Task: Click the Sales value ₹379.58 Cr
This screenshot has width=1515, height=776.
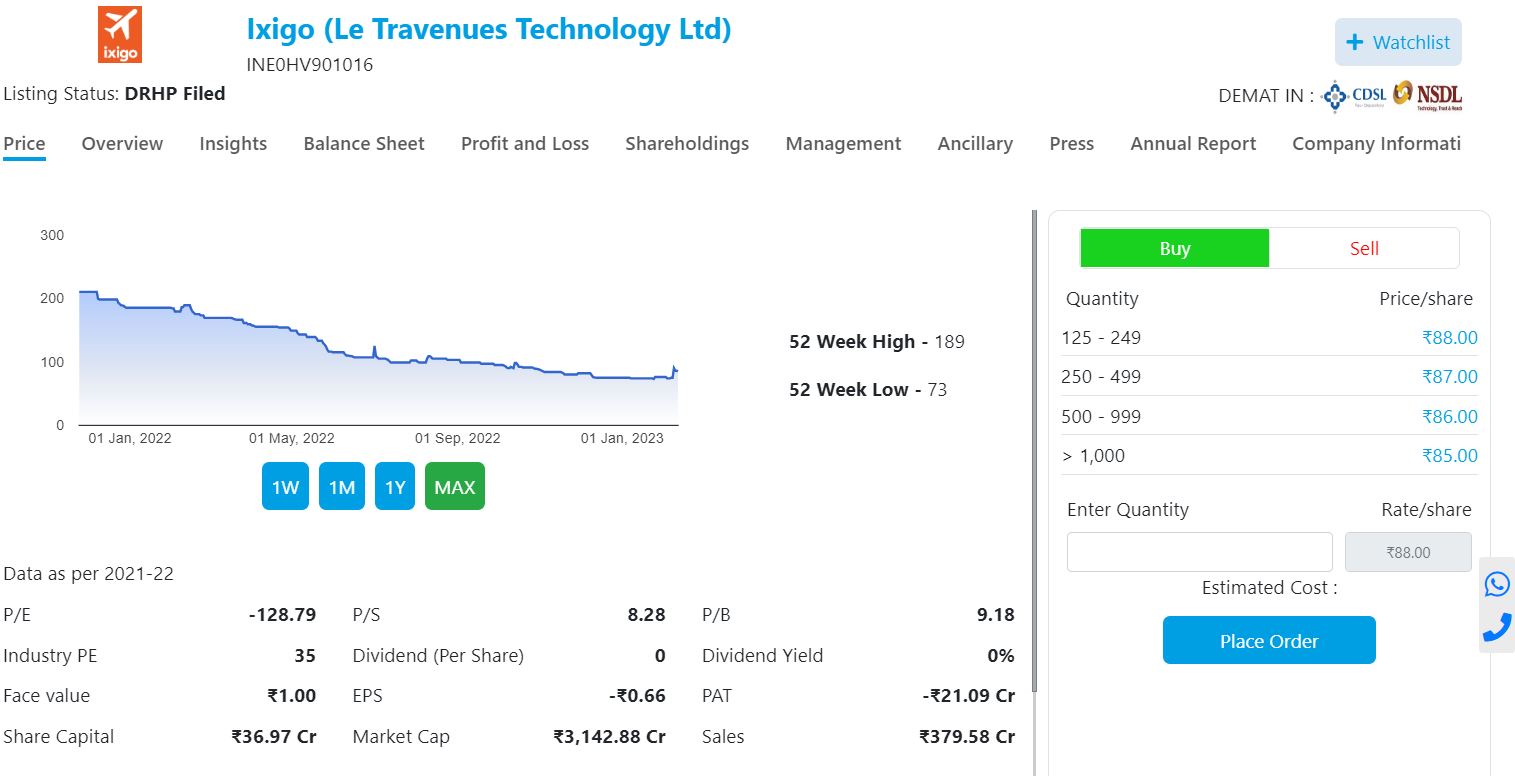Action: click(x=967, y=737)
